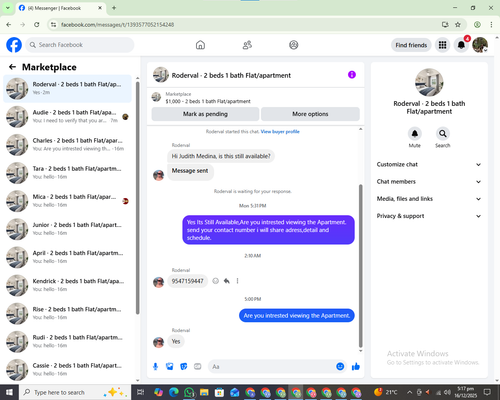Expand Privacy & support section
The width and height of the screenshot is (500, 400).
pyautogui.click(x=429, y=216)
